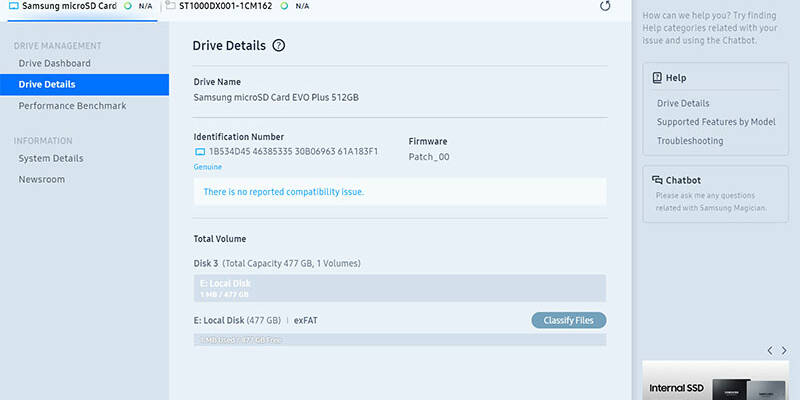Click the ST1000DX001 health status circle
The image size is (800, 400).
(x=284, y=6)
